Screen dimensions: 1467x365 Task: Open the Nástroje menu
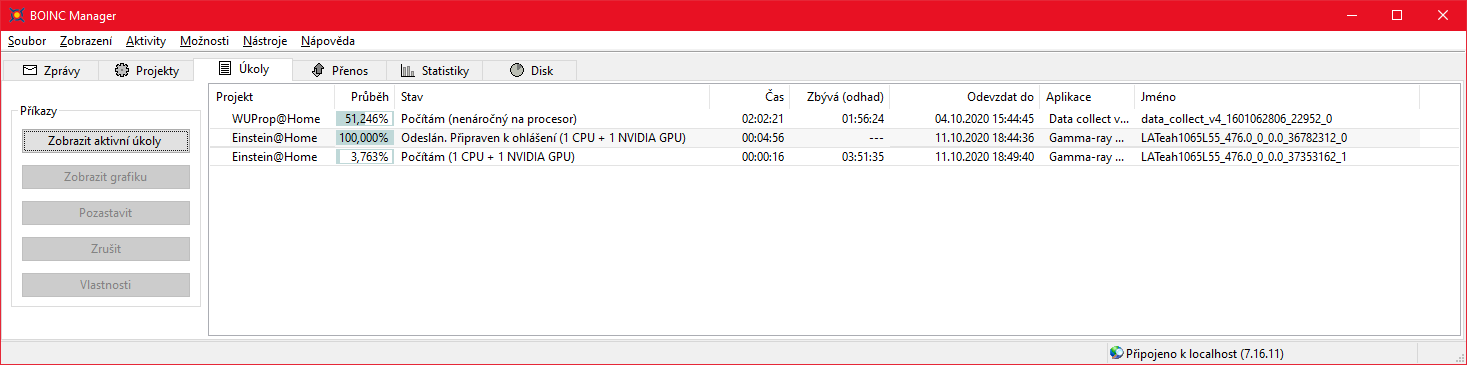click(265, 41)
